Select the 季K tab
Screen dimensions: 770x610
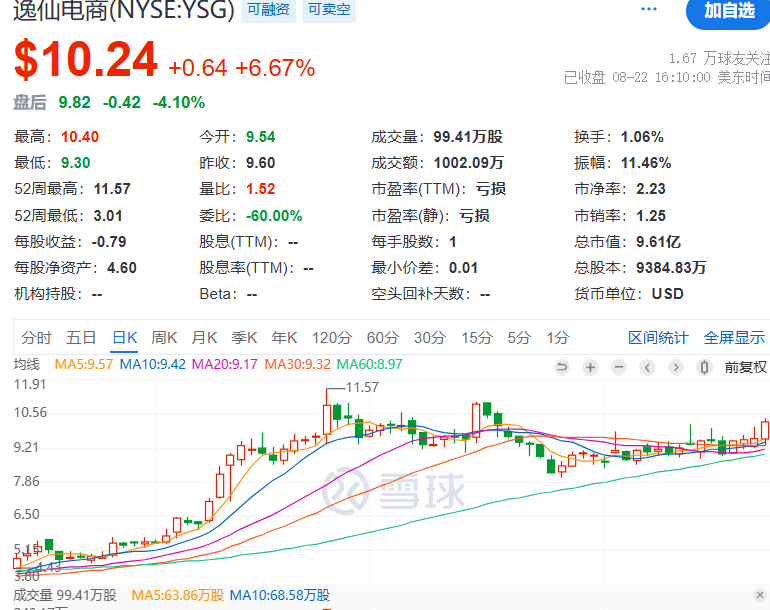click(244, 338)
